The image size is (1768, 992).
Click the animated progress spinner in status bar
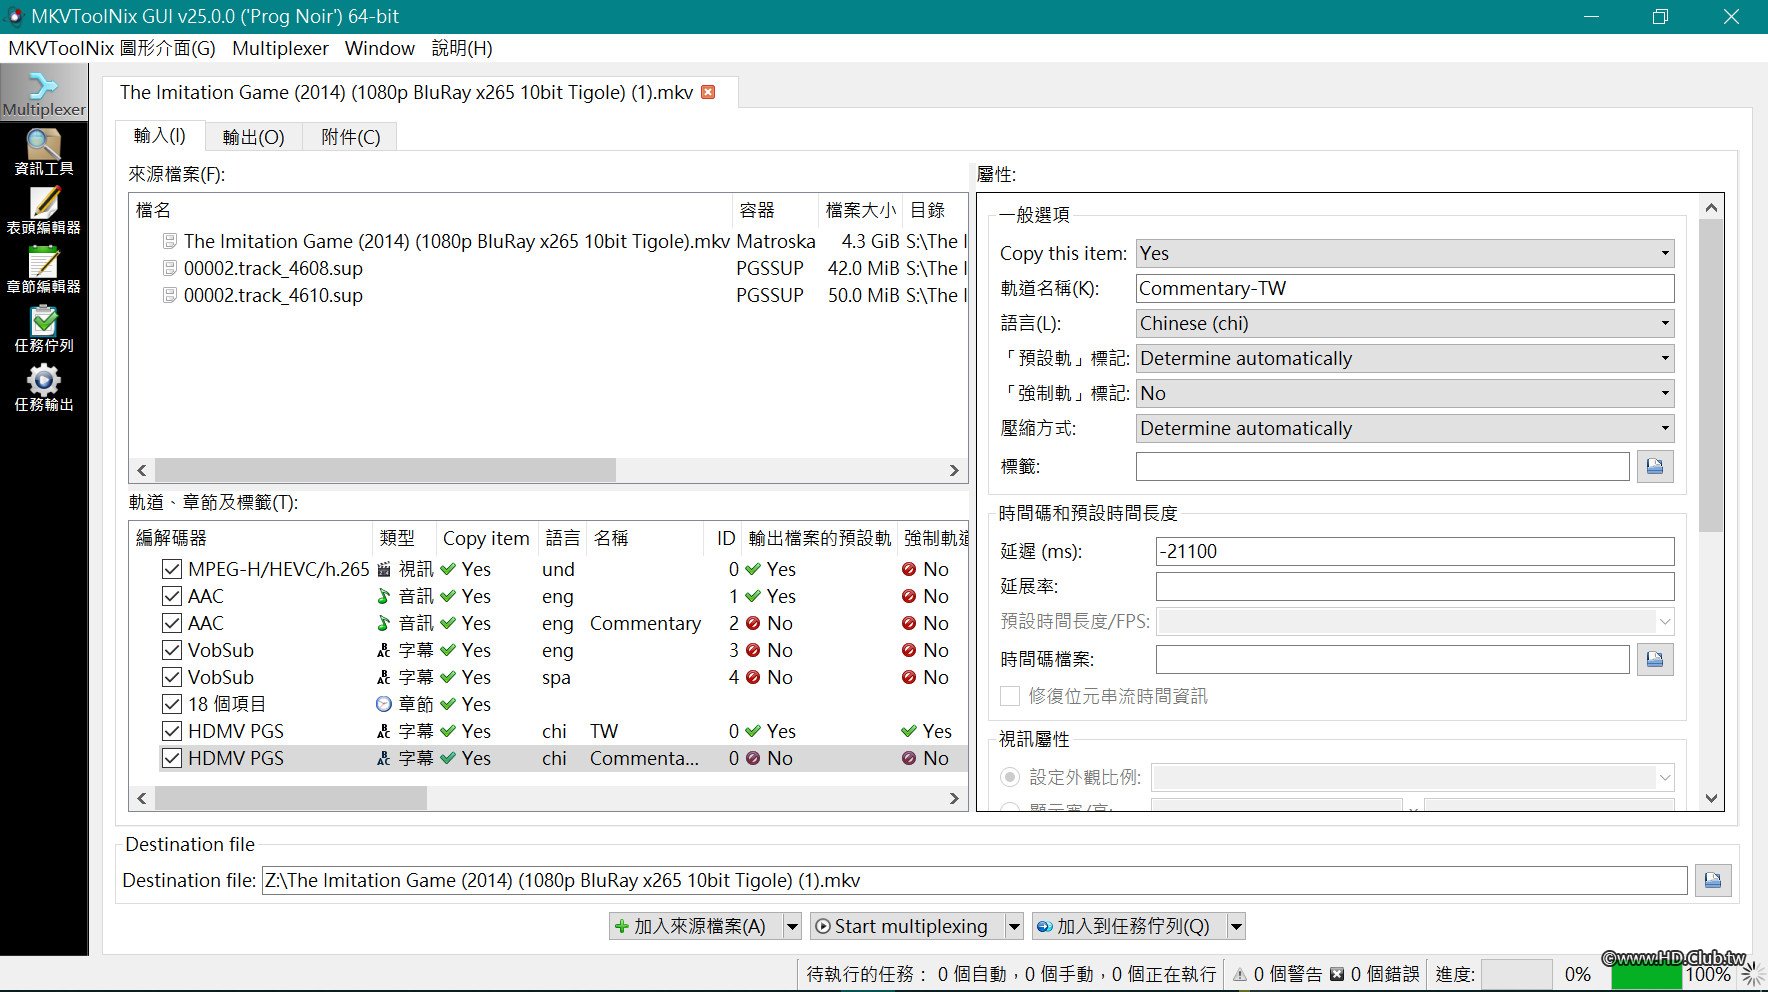tap(1753, 974)
